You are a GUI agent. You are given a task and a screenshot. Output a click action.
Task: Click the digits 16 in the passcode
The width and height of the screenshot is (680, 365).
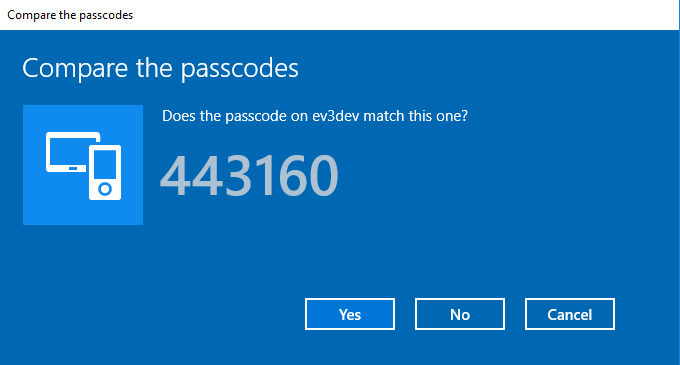[x=279, y=176]
